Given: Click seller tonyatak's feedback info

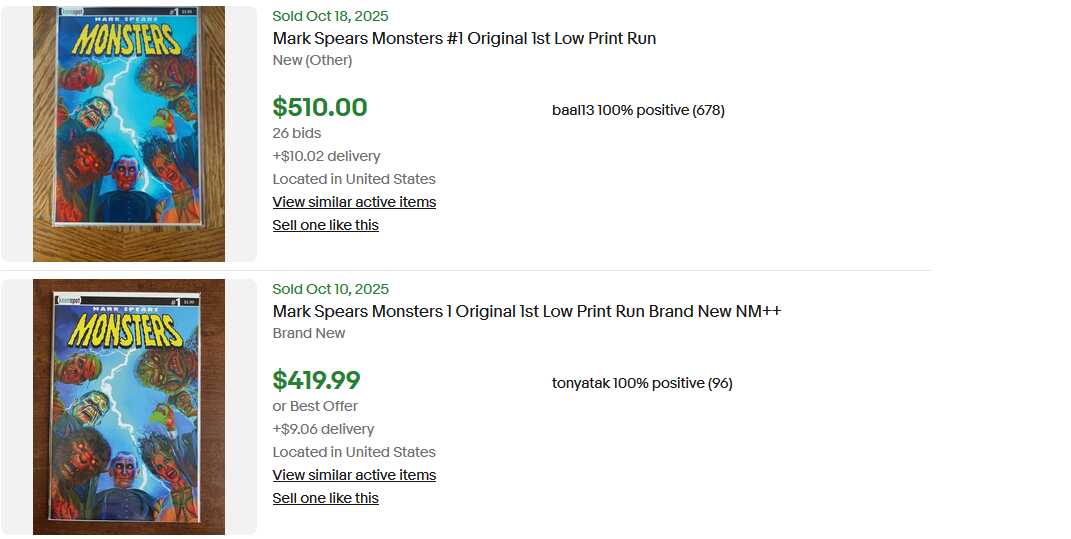Looking at the screenshot, I should point(642,383).
